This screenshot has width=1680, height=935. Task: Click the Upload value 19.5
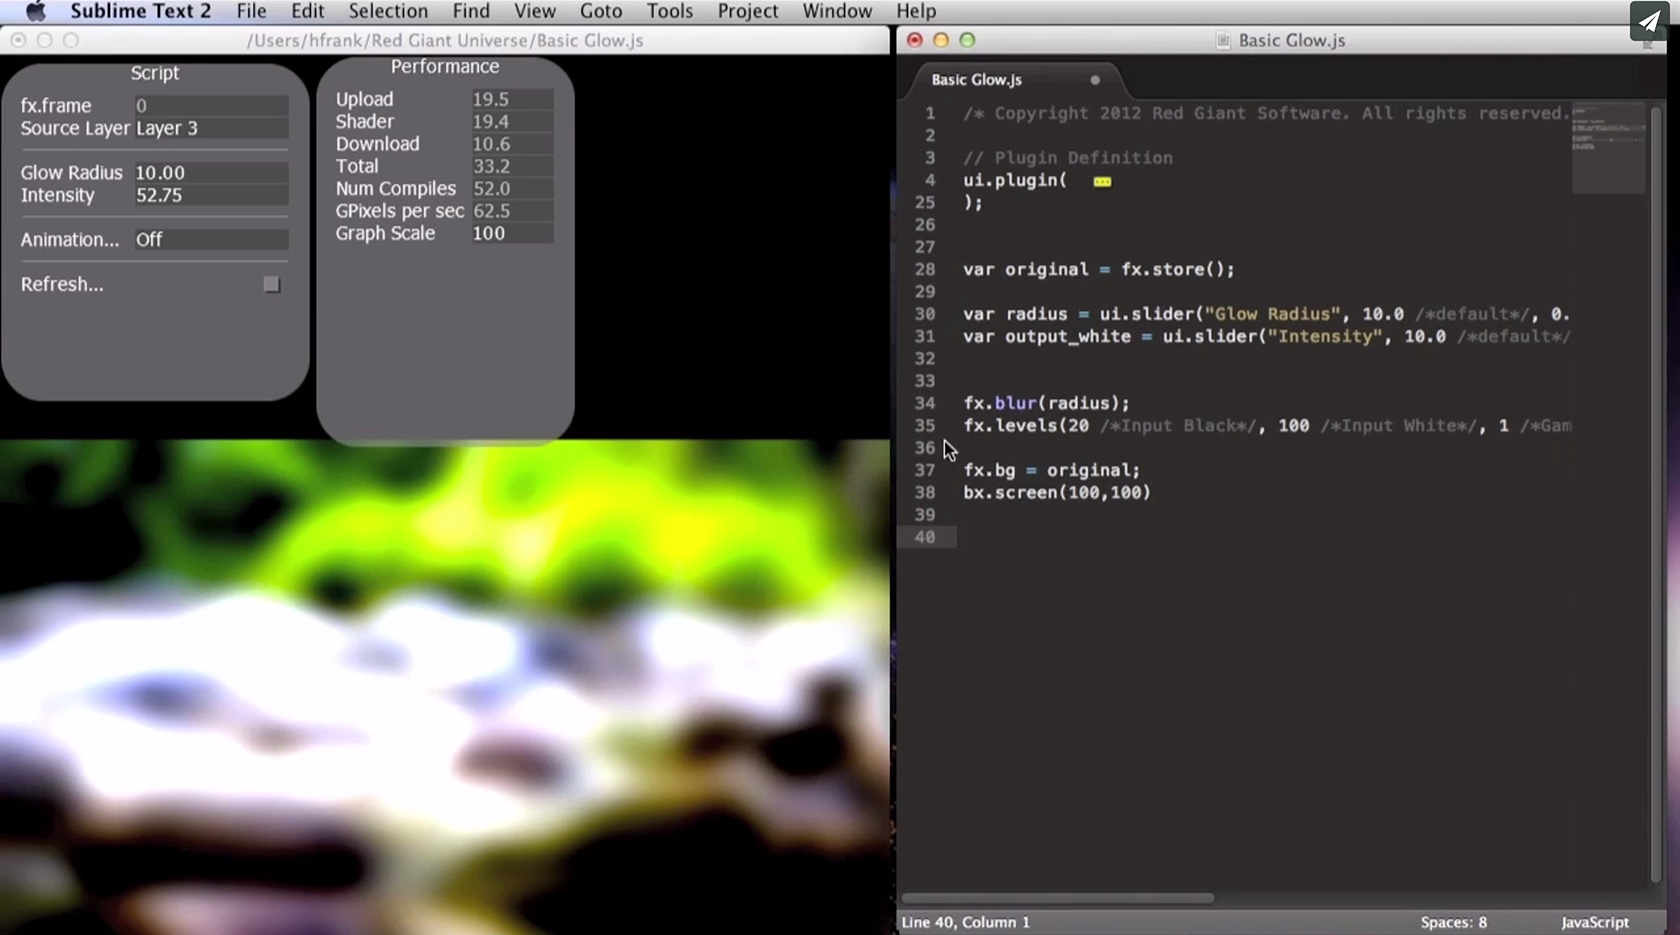(512, 99)
